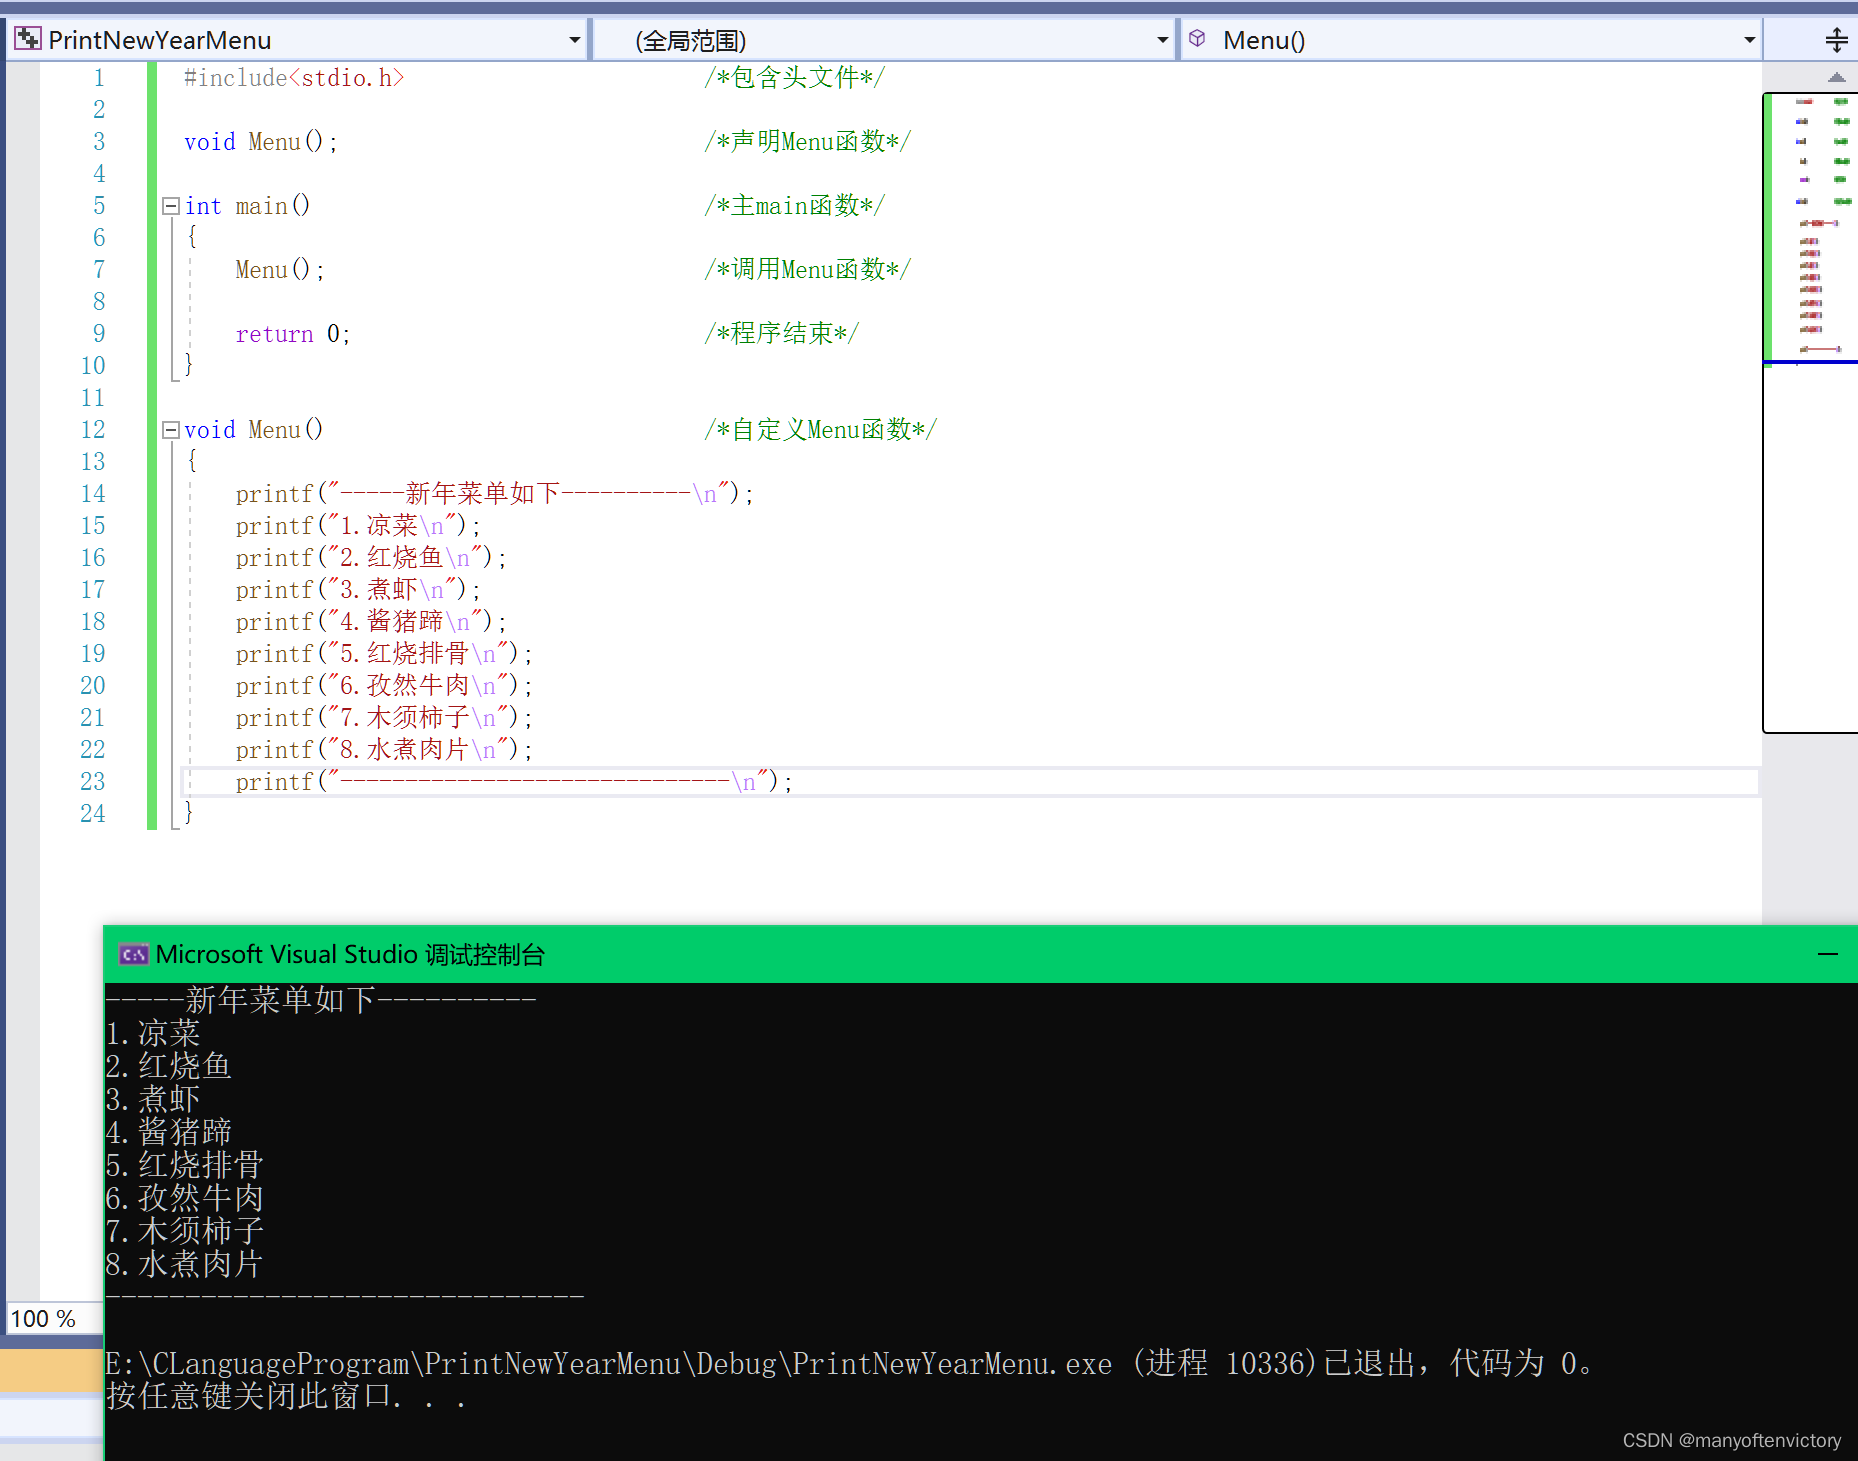Image resolution: width=1858 pixels, height=1461 pixels.
Task: Click the last printf dashes line
Action: (x=514, y=782)
